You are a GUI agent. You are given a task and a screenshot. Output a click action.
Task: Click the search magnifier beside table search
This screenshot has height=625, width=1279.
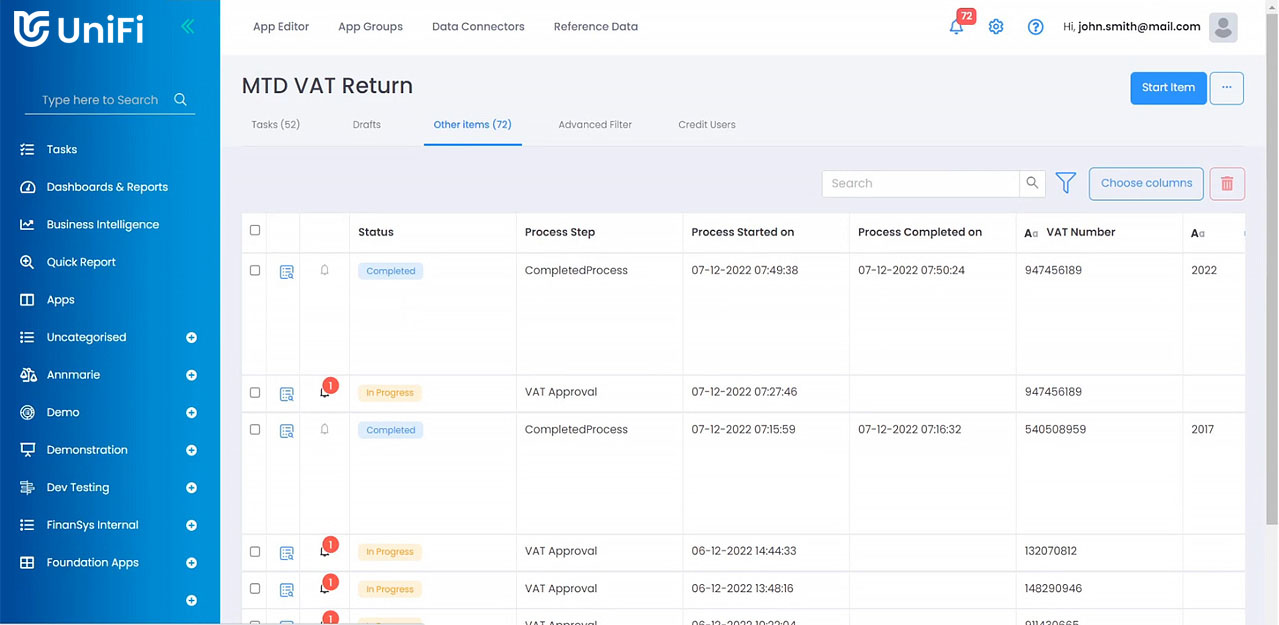[x=1032, y=183]
